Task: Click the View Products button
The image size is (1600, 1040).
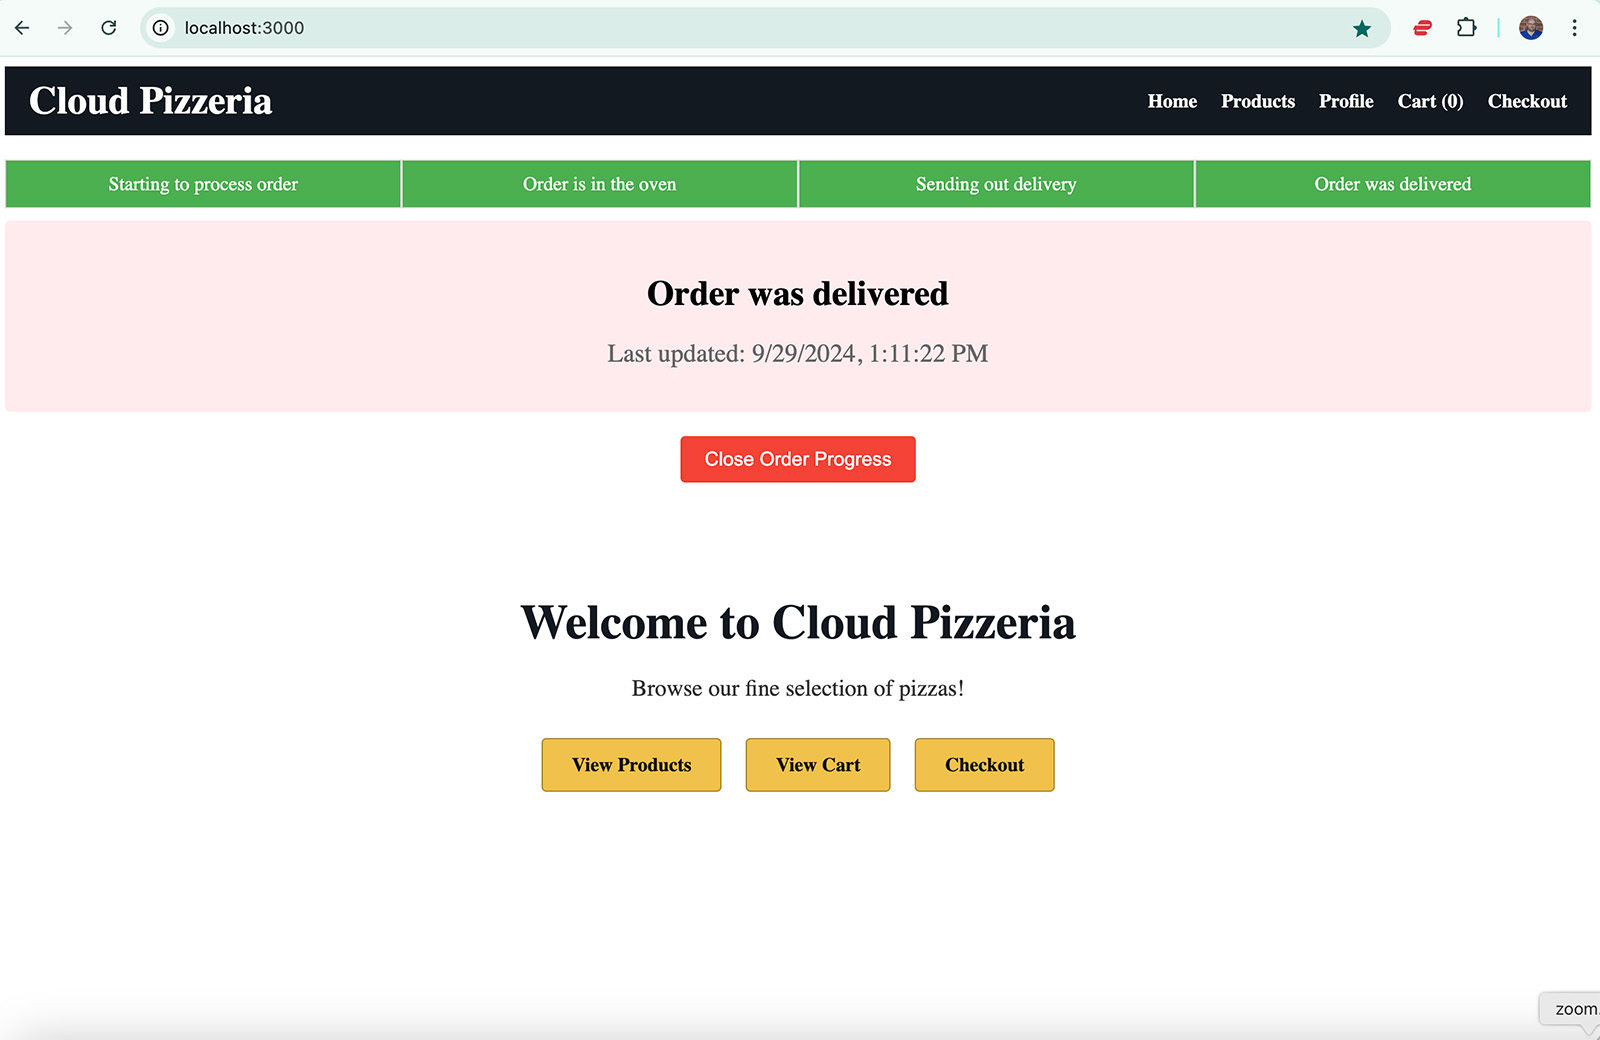Action: coord(631,765)
